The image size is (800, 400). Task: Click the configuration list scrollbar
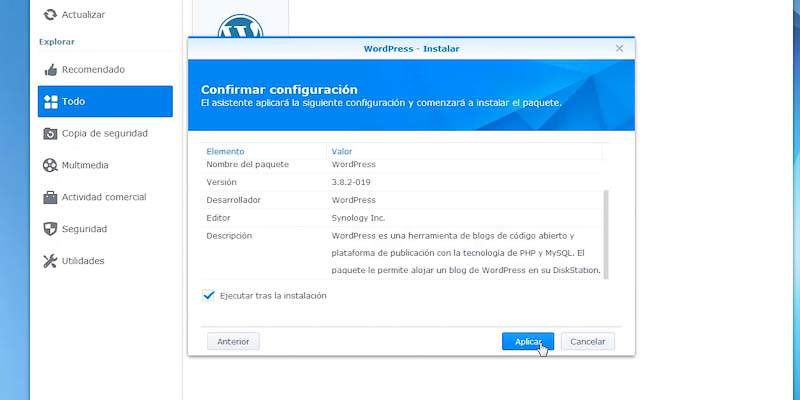point(606,234)
